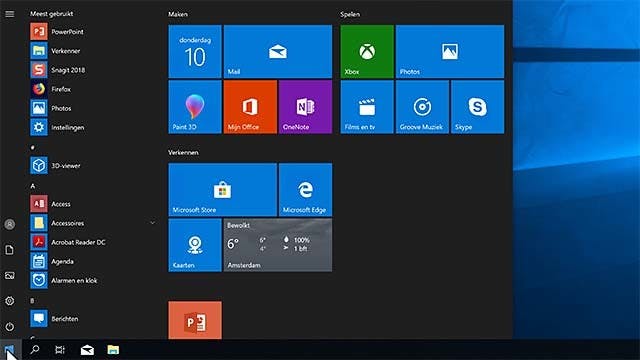Click the Windows Start button on the taskbar

10,350
